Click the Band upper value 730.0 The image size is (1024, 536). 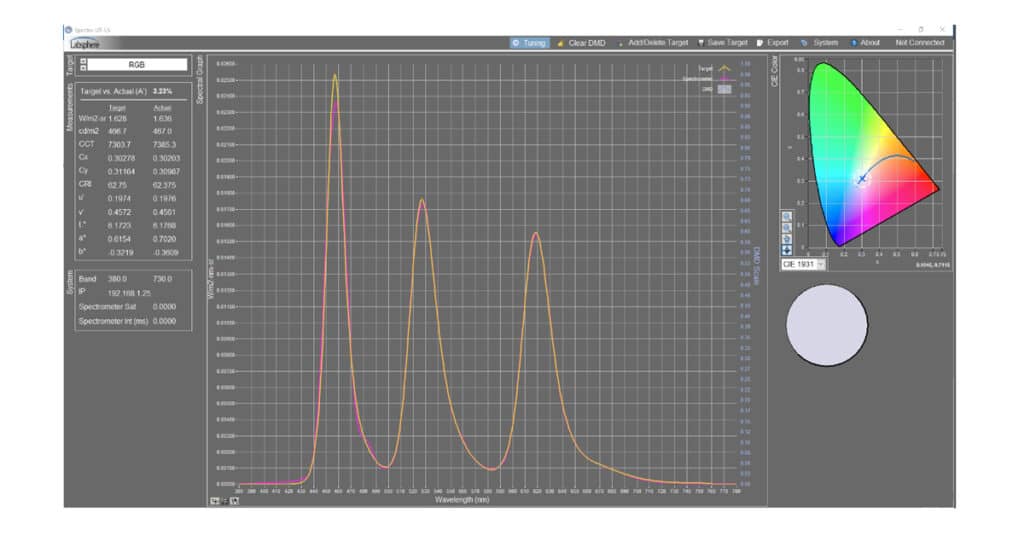(x=163, y=279)
